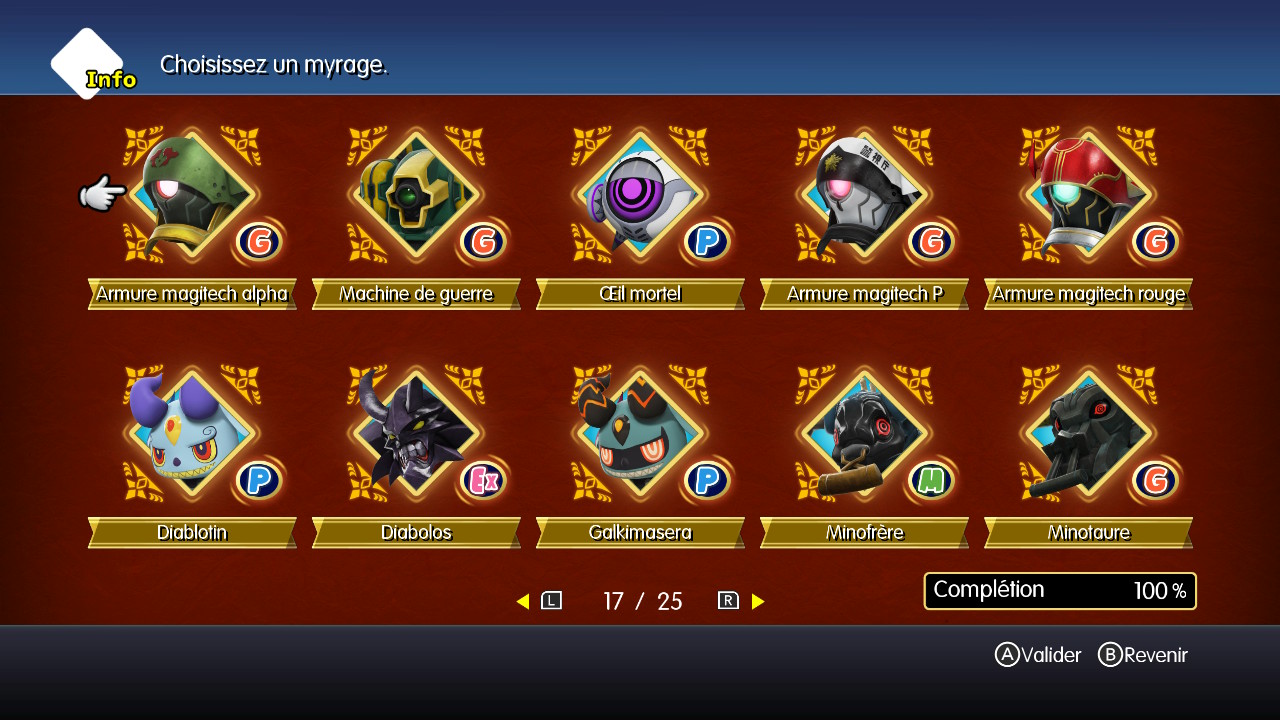Choose the Machine de guerre mirage icon
Image resolution: width=1280 pixels, height=720 pixels.
coord(416,195)
